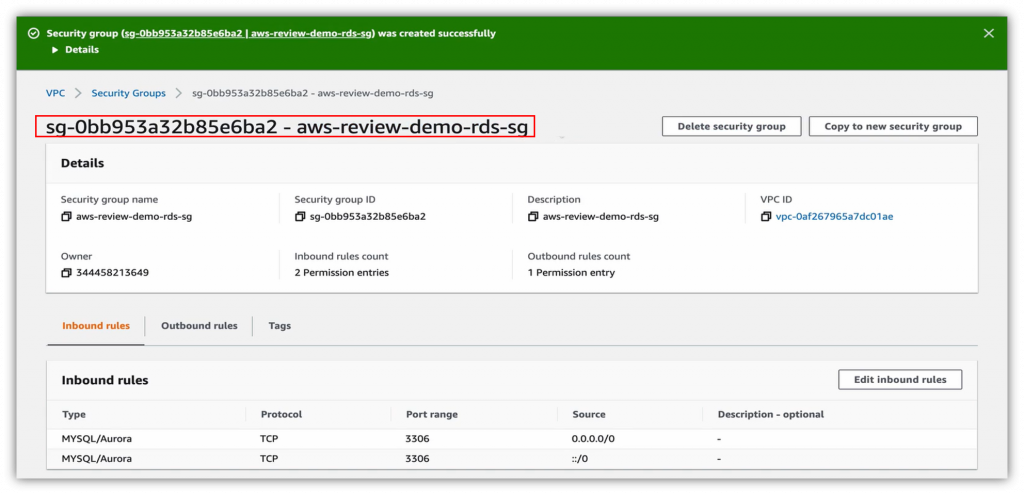Click the Source column header

(588, 415)
